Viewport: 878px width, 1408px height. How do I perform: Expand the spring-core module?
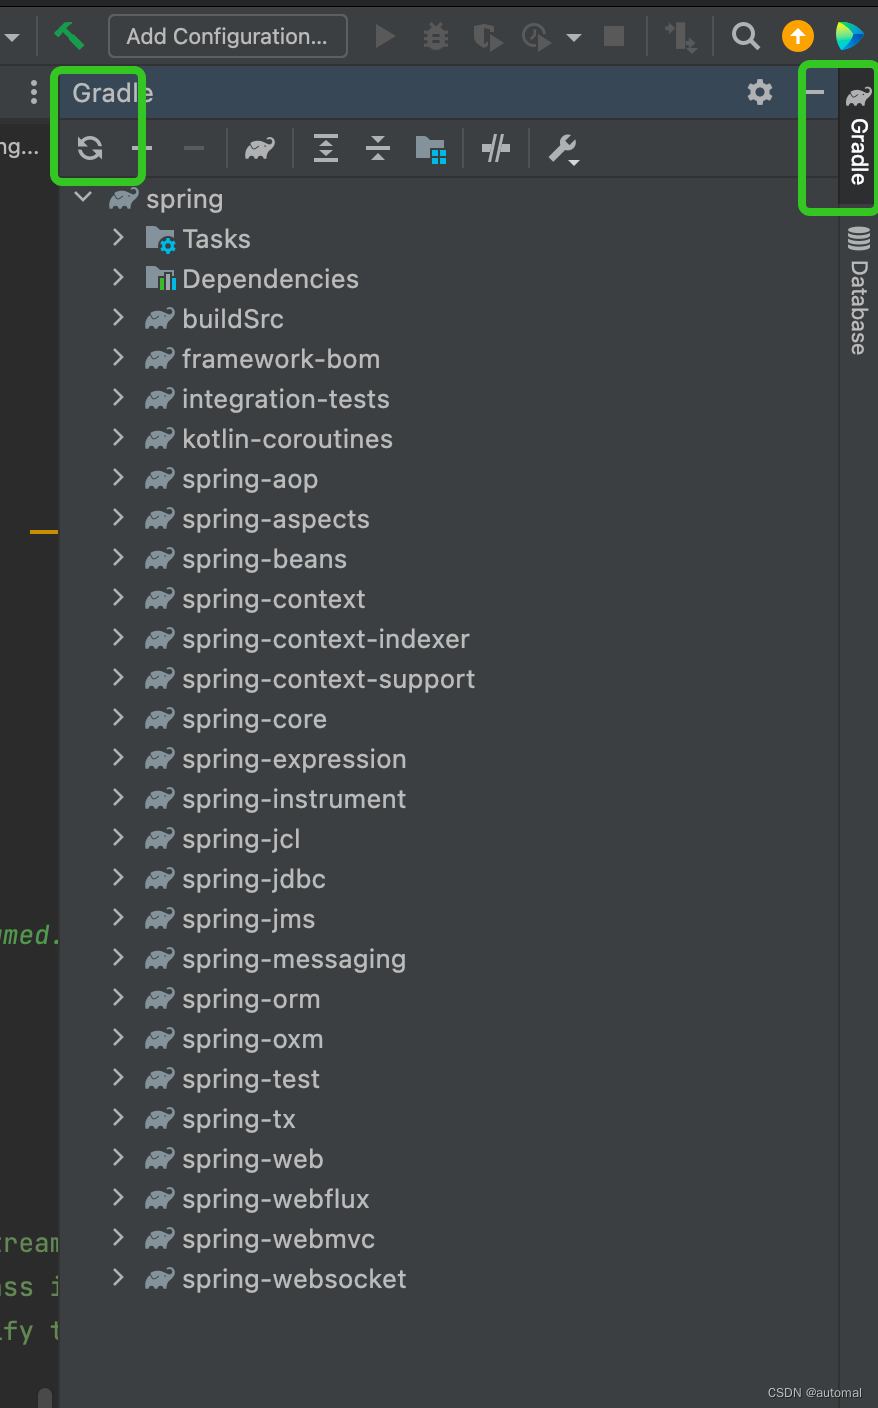tap(118, 718)
